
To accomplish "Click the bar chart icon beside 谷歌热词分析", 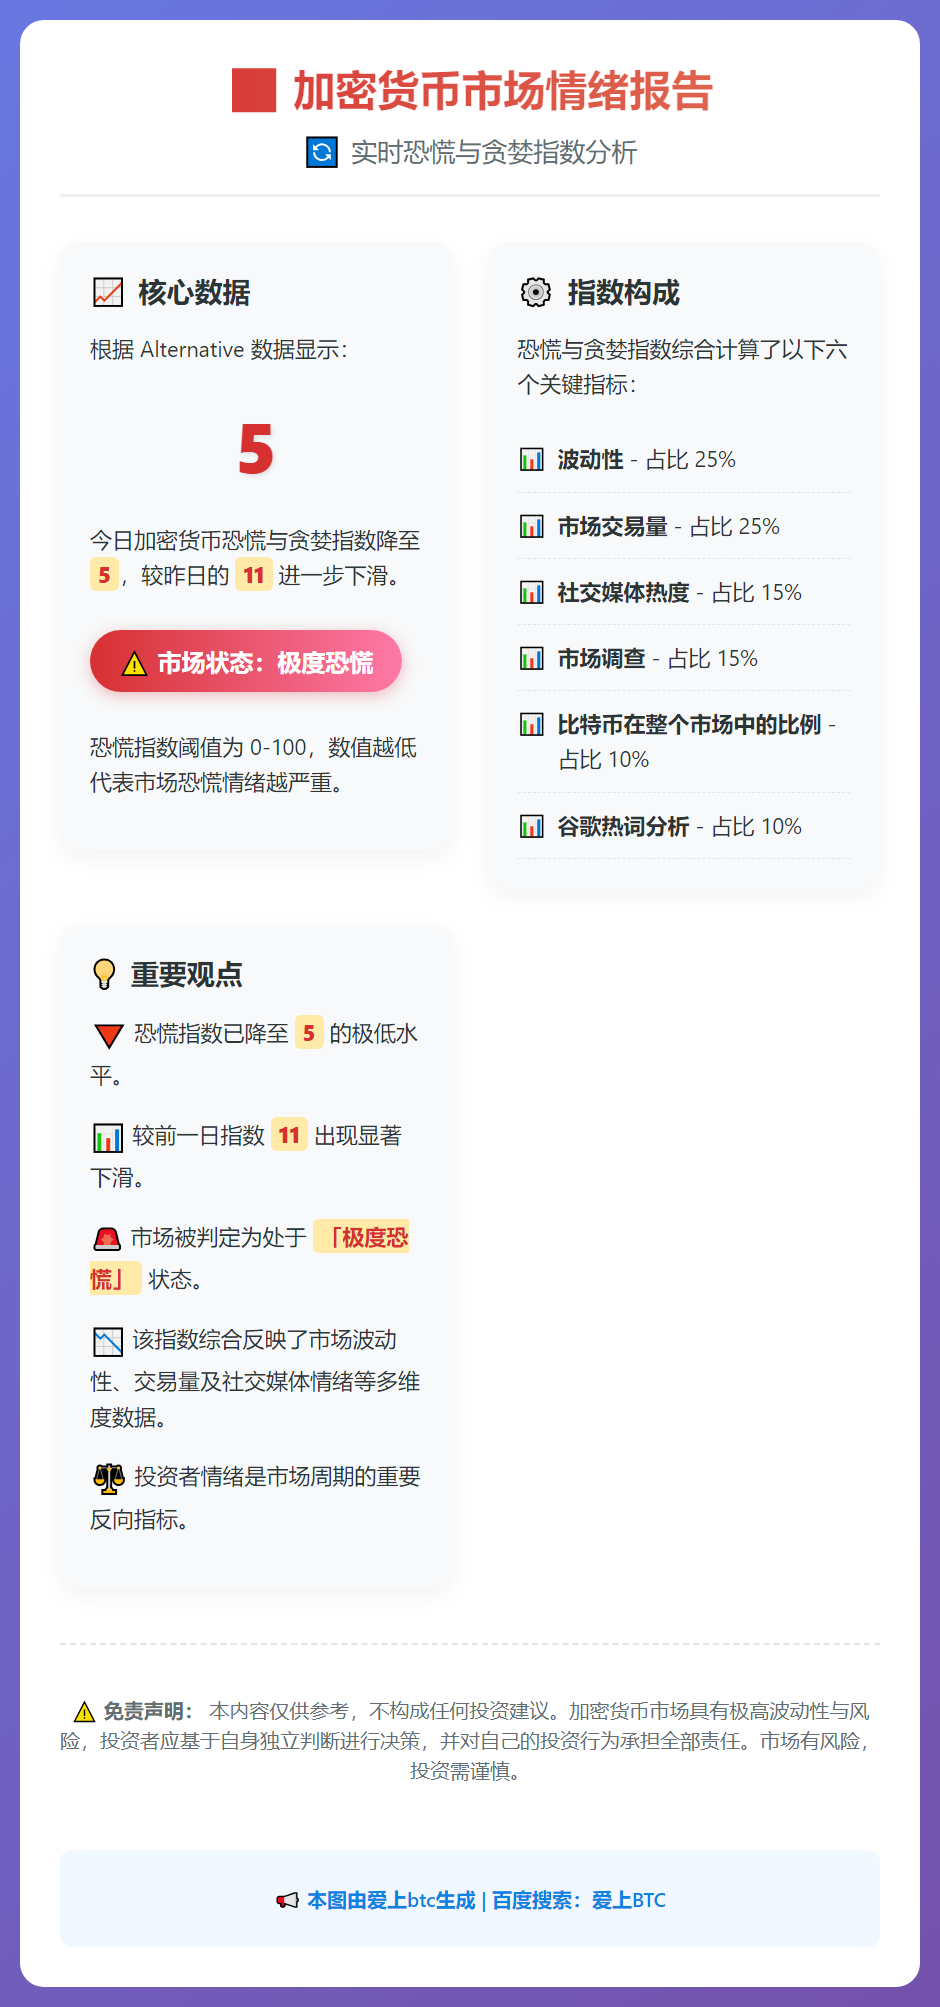I will tap(532, 826).
